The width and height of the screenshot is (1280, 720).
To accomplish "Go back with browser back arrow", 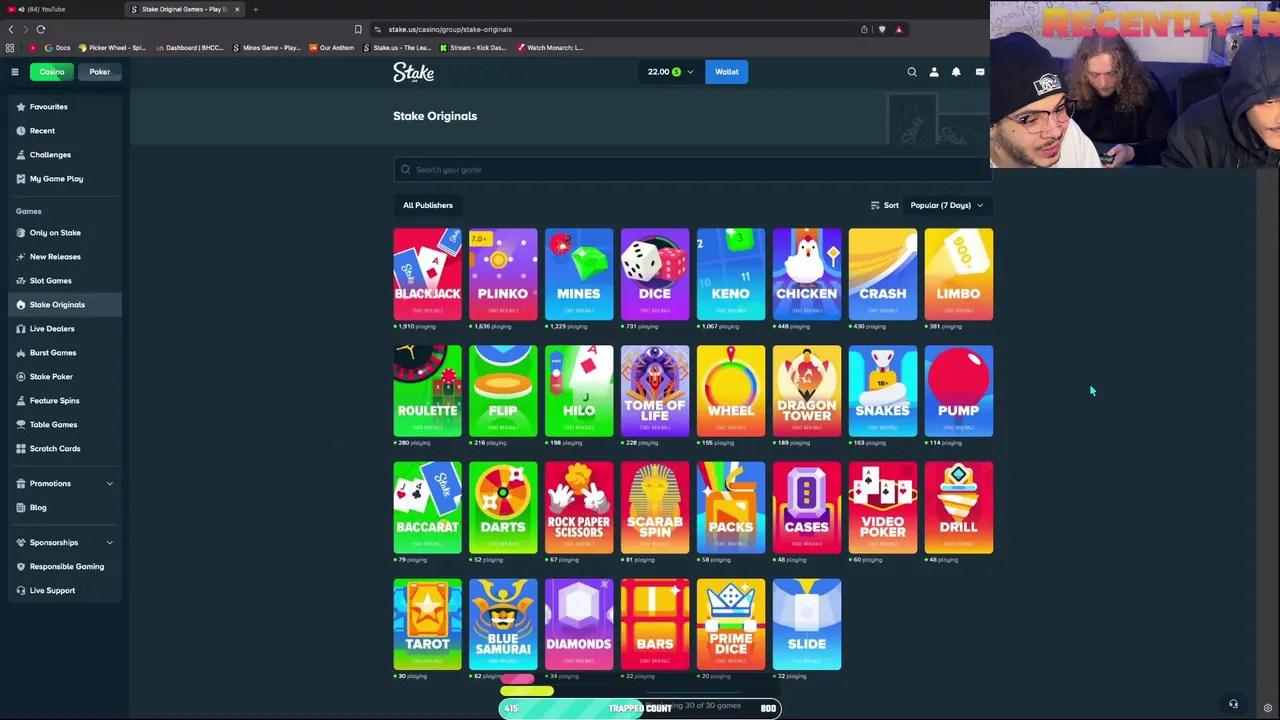I will [12, 29].
